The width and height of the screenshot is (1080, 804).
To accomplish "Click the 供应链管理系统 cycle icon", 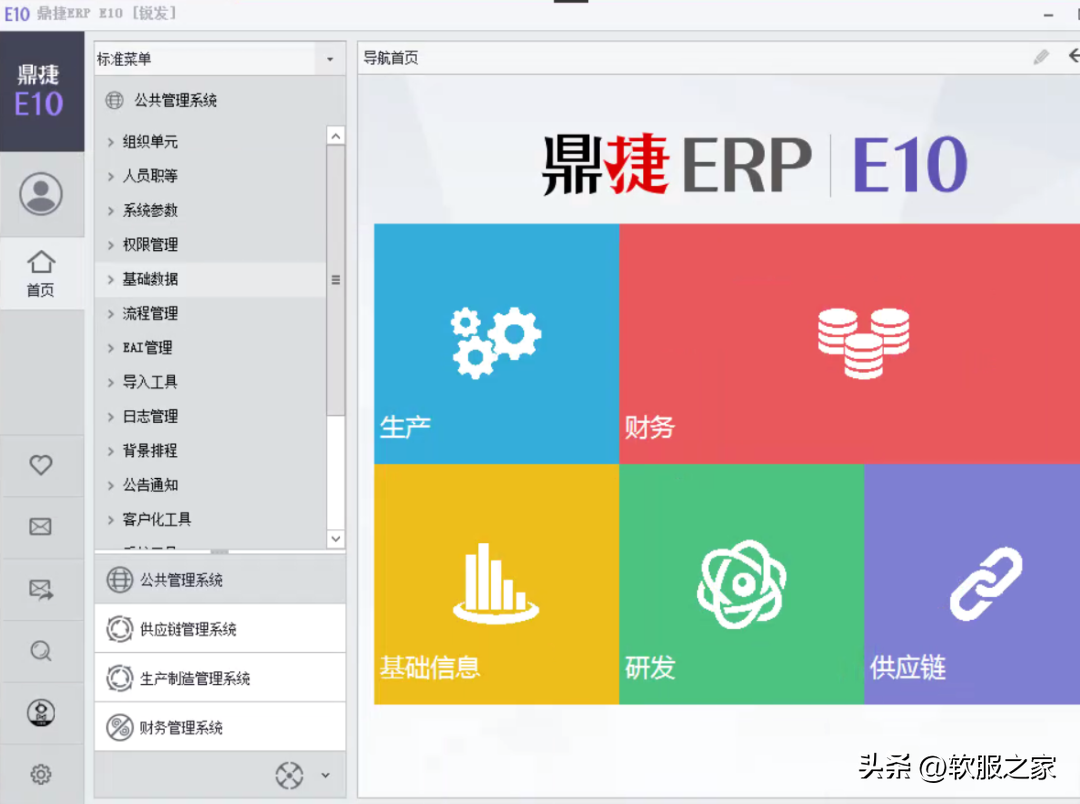I will pos(119,629).
